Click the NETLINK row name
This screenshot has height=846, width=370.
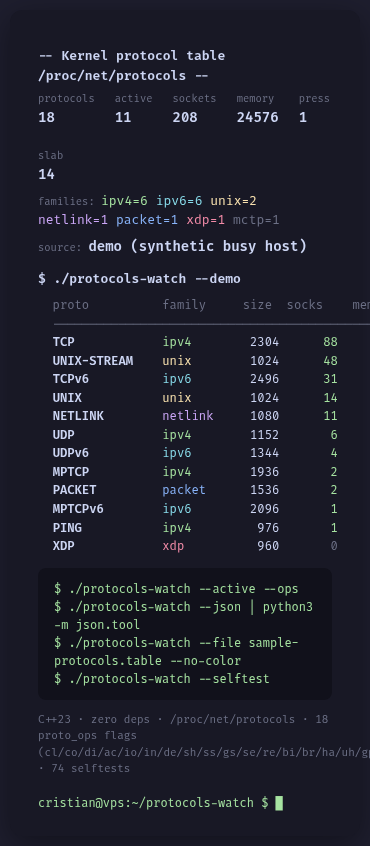point(78,416)
